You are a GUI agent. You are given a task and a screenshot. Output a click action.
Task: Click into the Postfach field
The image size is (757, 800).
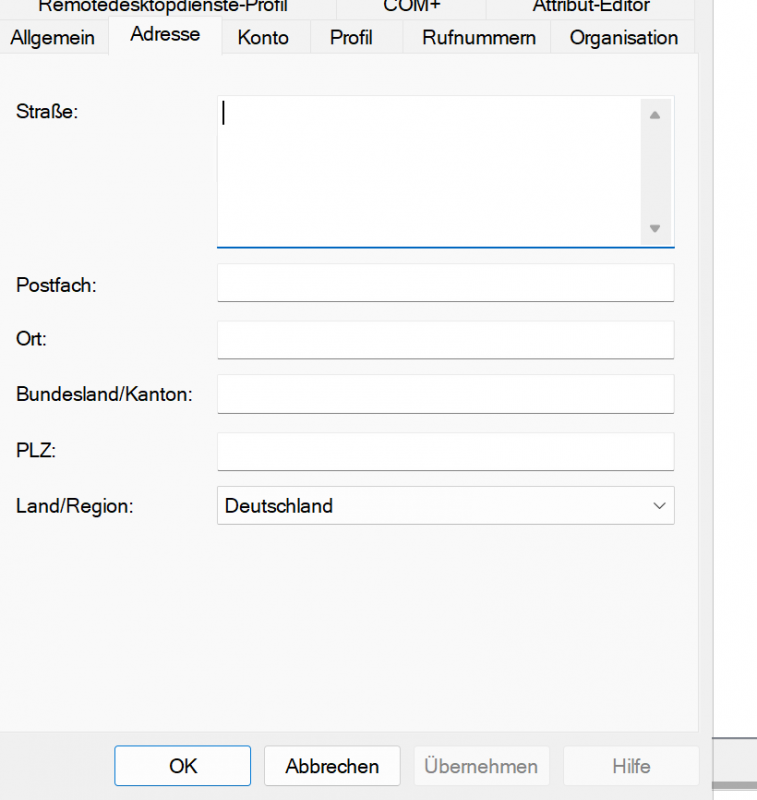click(x=445, y=283)
